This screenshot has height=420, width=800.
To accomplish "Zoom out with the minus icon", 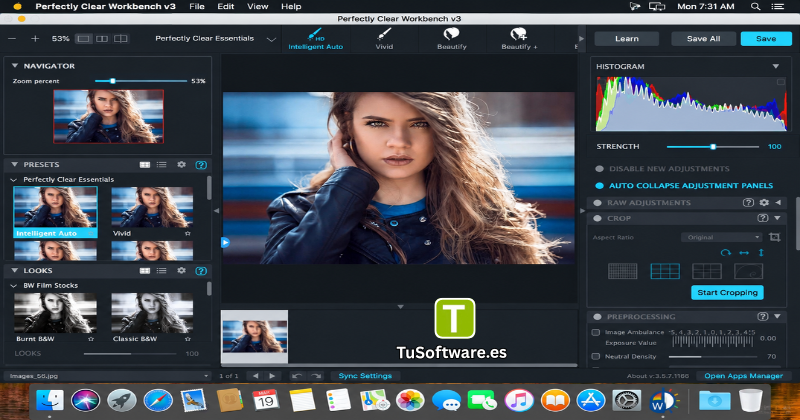I will [x=12, y=39].
